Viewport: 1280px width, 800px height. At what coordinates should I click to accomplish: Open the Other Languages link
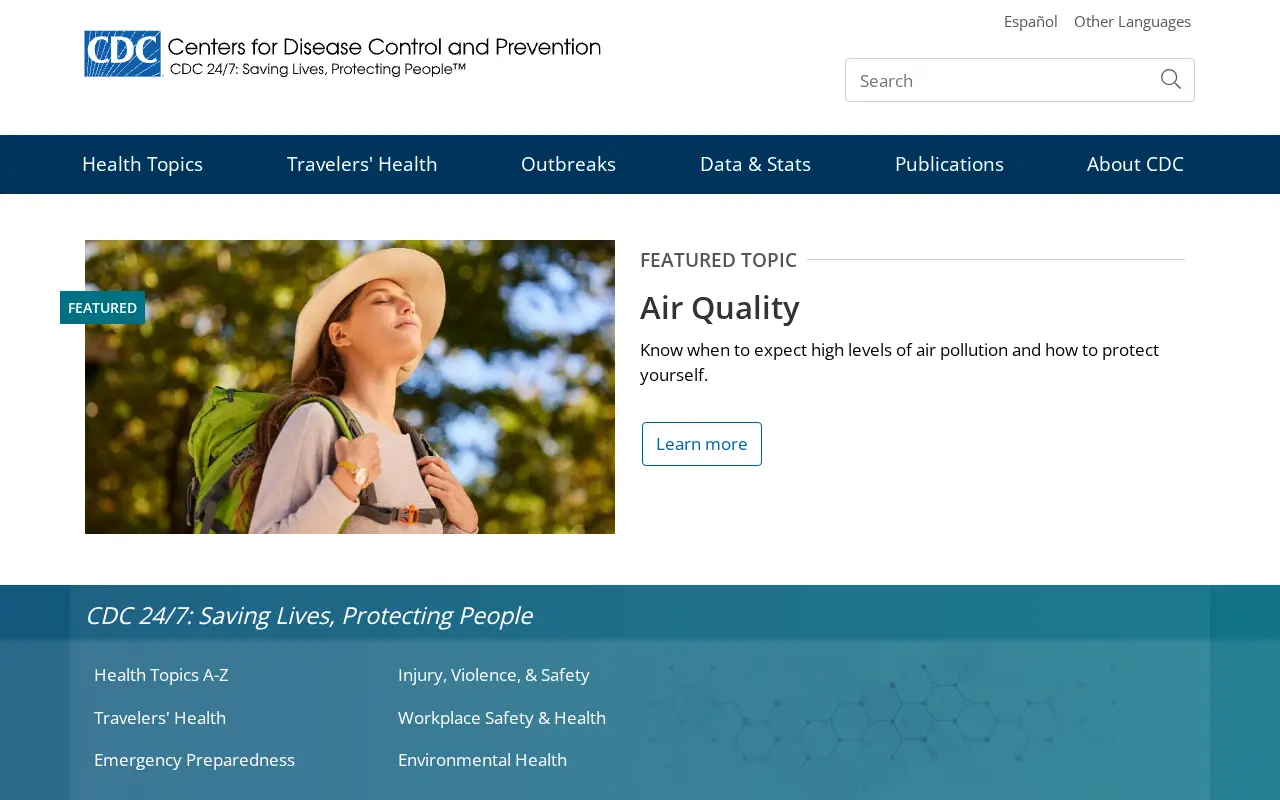point(1132,21)
